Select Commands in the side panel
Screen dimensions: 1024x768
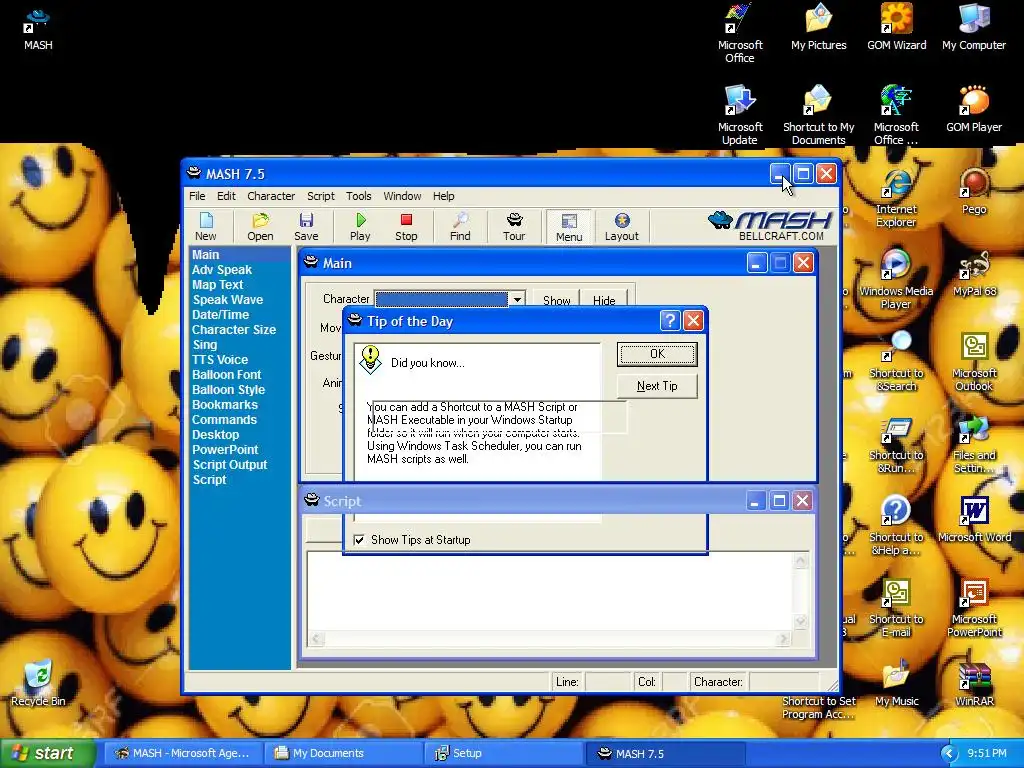click(224, 420)
